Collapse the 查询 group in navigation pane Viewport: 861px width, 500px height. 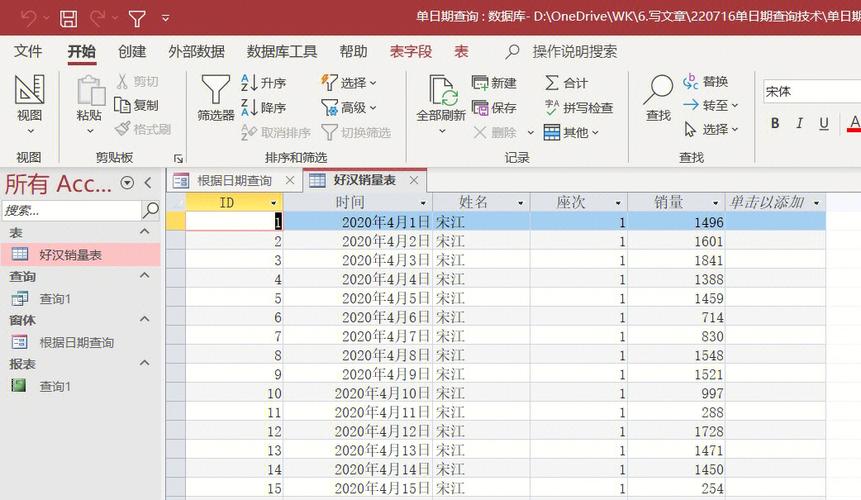pyautogui.click(x=144, y=275)
